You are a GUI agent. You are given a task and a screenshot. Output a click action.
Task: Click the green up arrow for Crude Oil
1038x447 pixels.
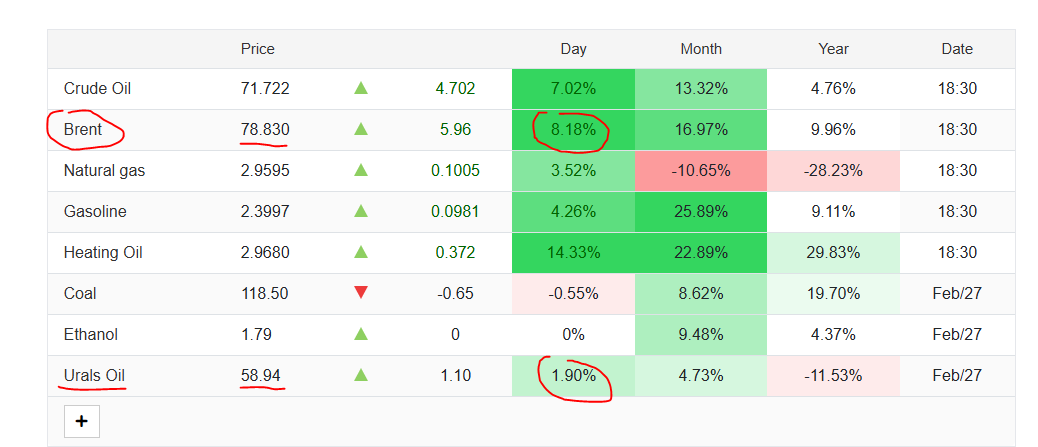click(x=361, y=89)
